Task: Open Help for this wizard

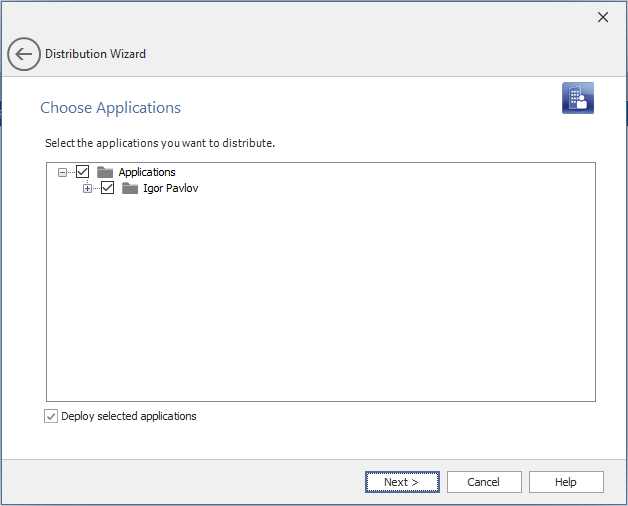Action: pos(566,482)
